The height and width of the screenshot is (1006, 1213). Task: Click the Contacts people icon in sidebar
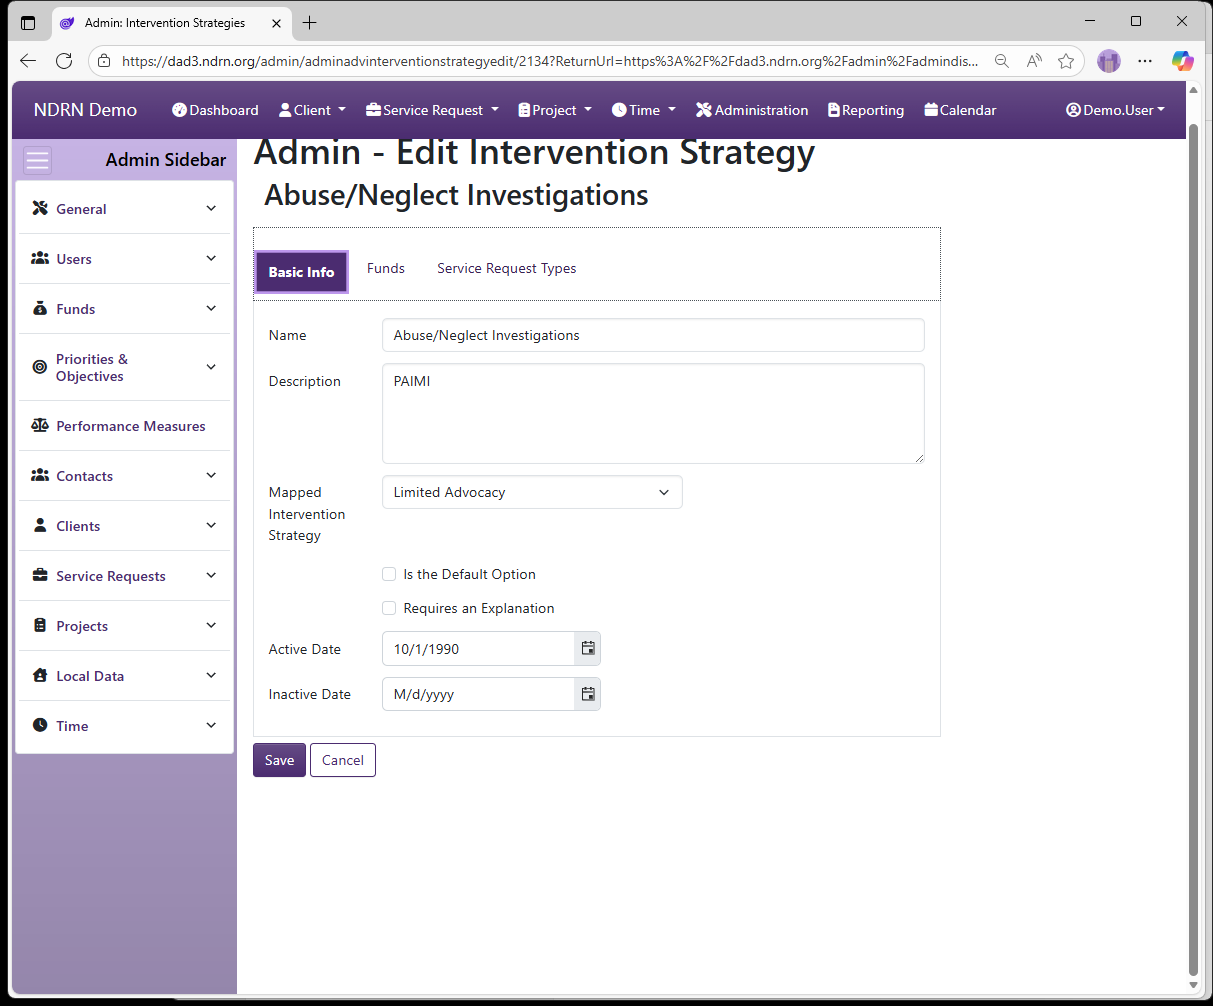[x=40, y=476]
